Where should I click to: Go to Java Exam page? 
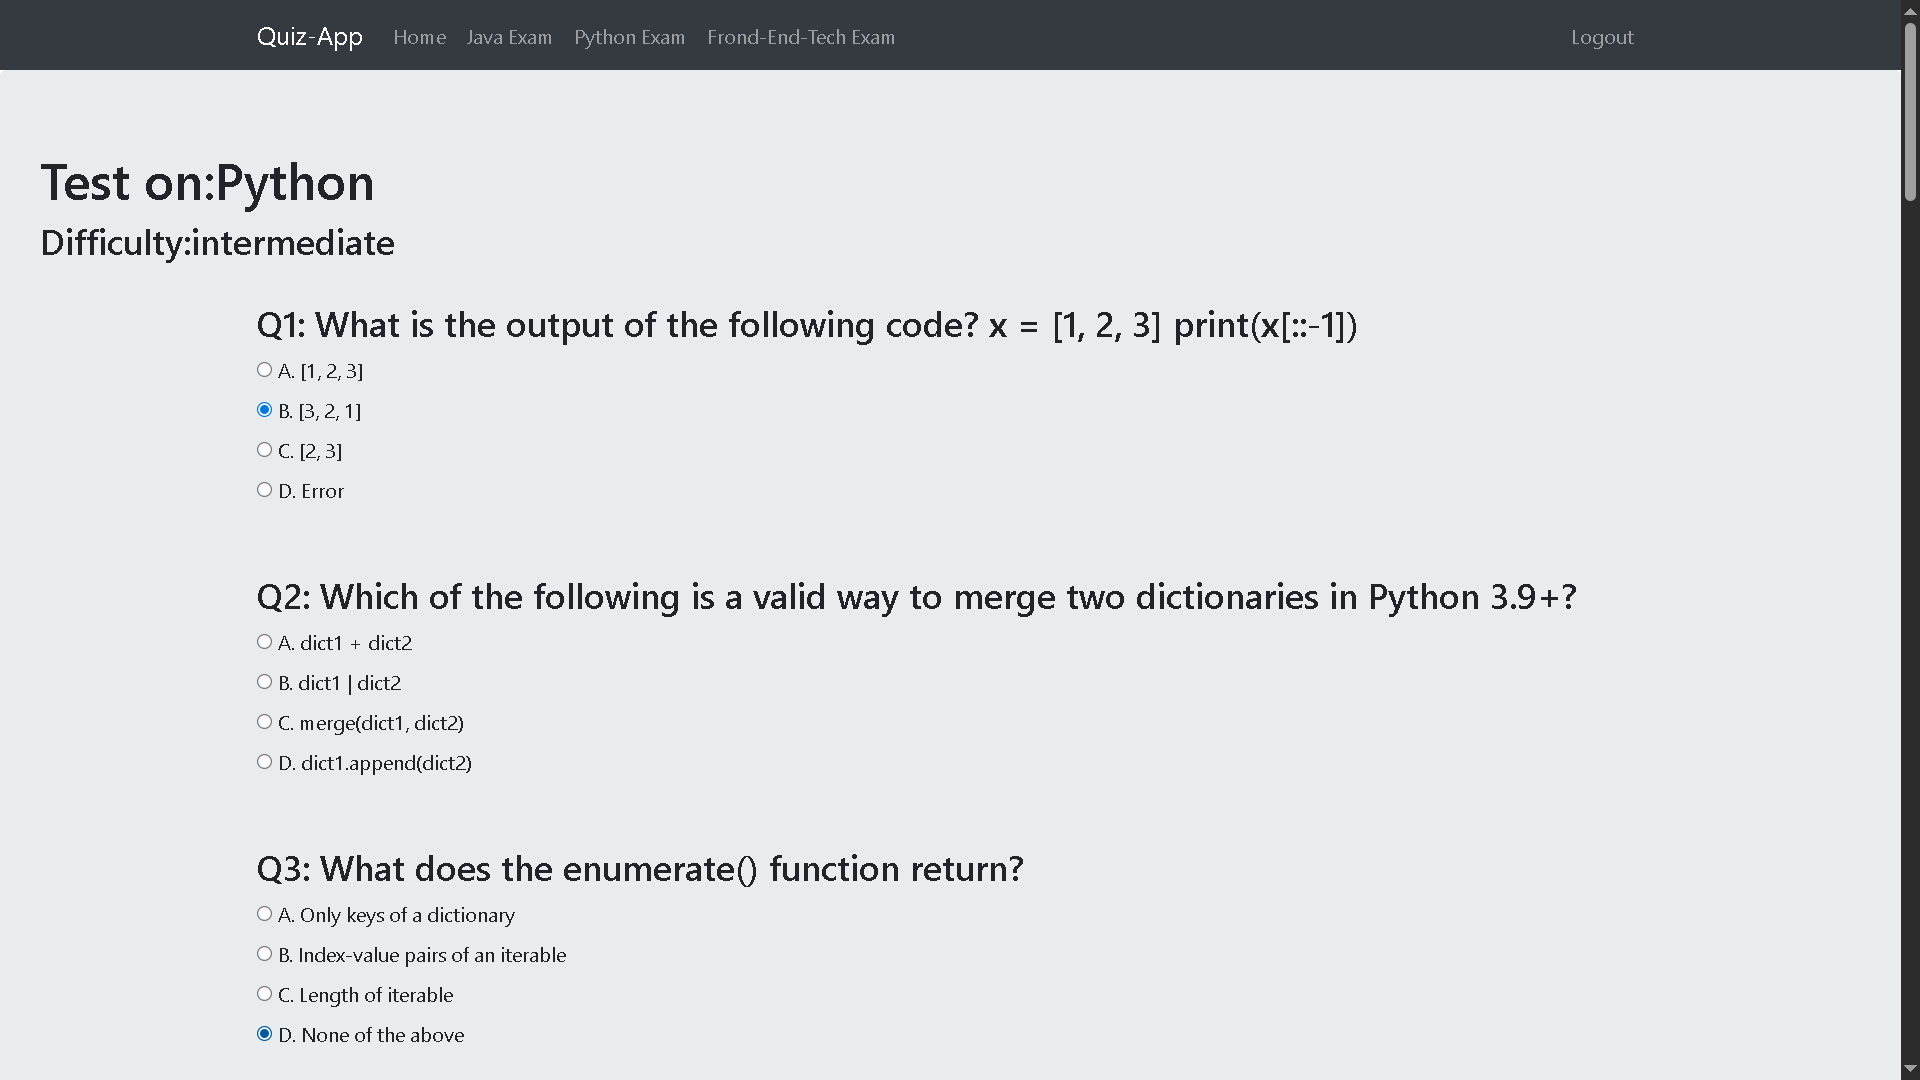(x=509, y=37)
